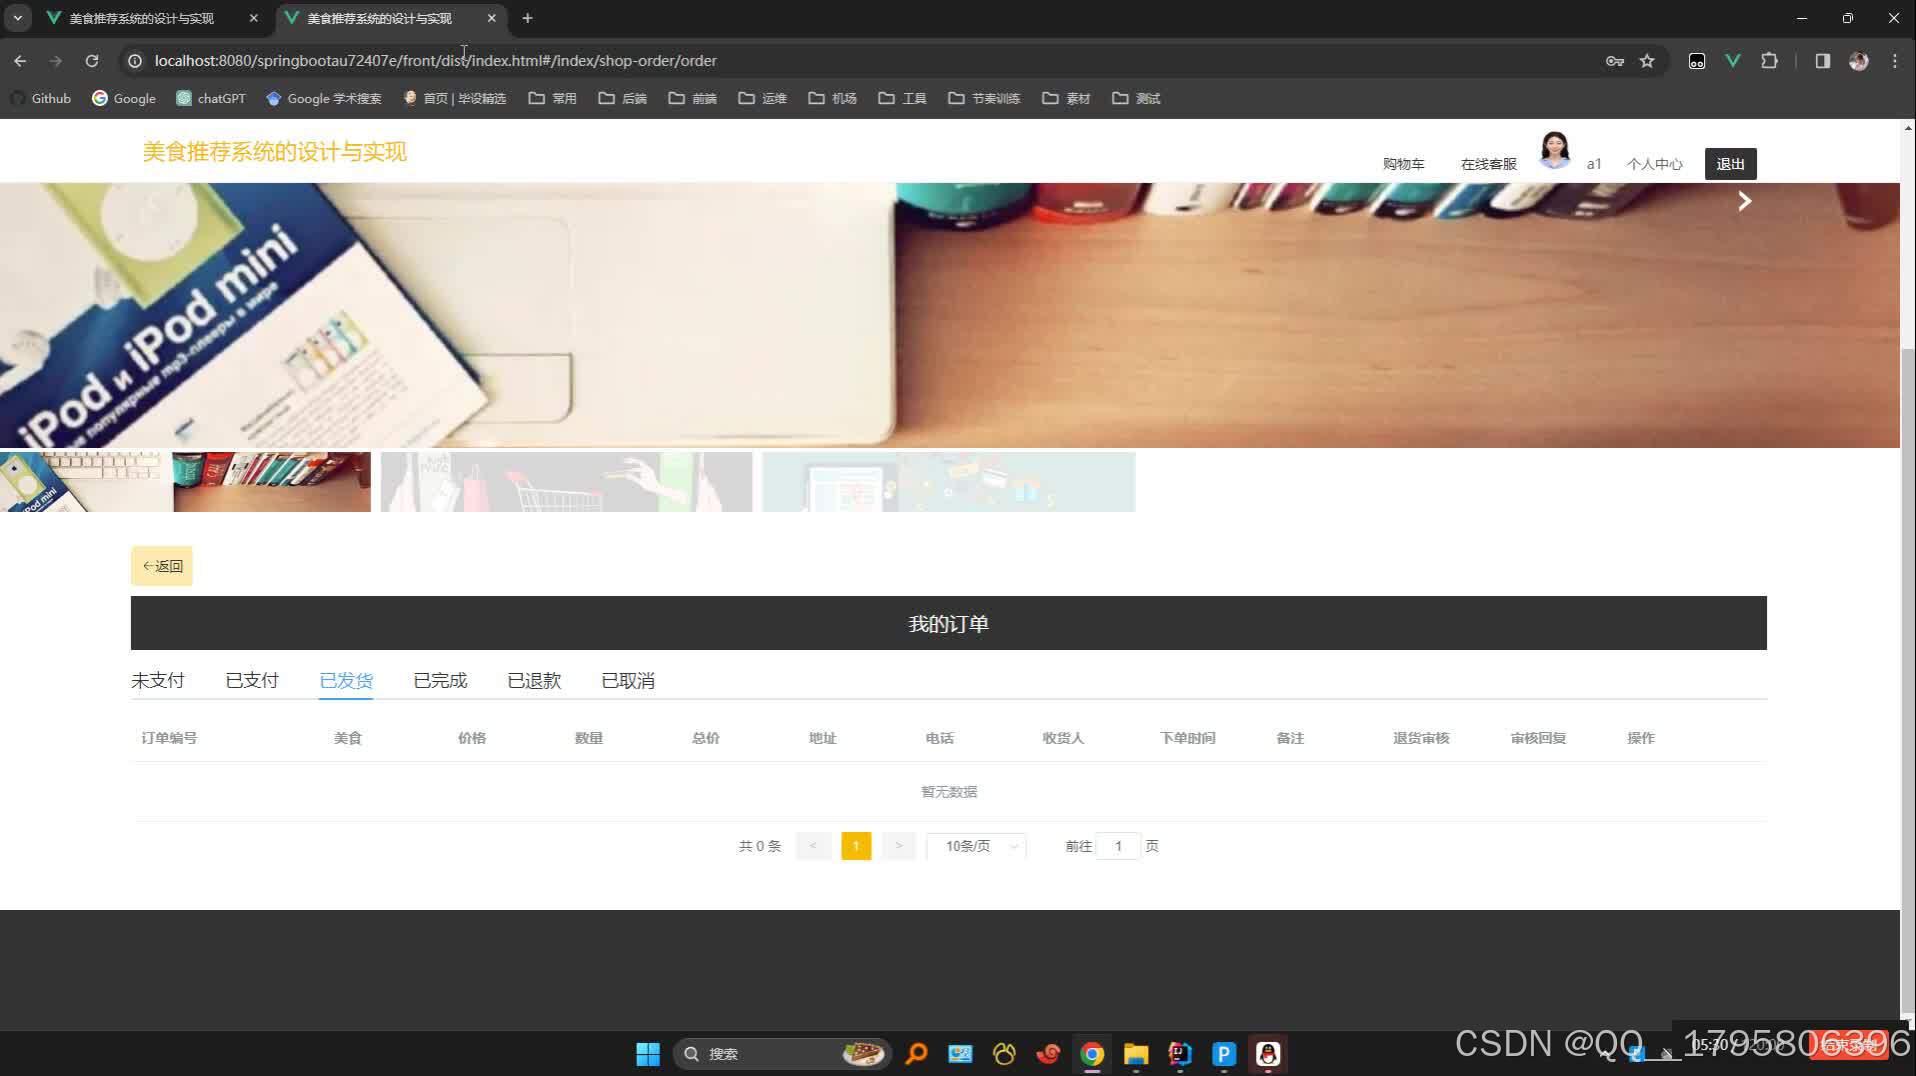Bookmark this page with the star icon

(x=1647, y=61)
